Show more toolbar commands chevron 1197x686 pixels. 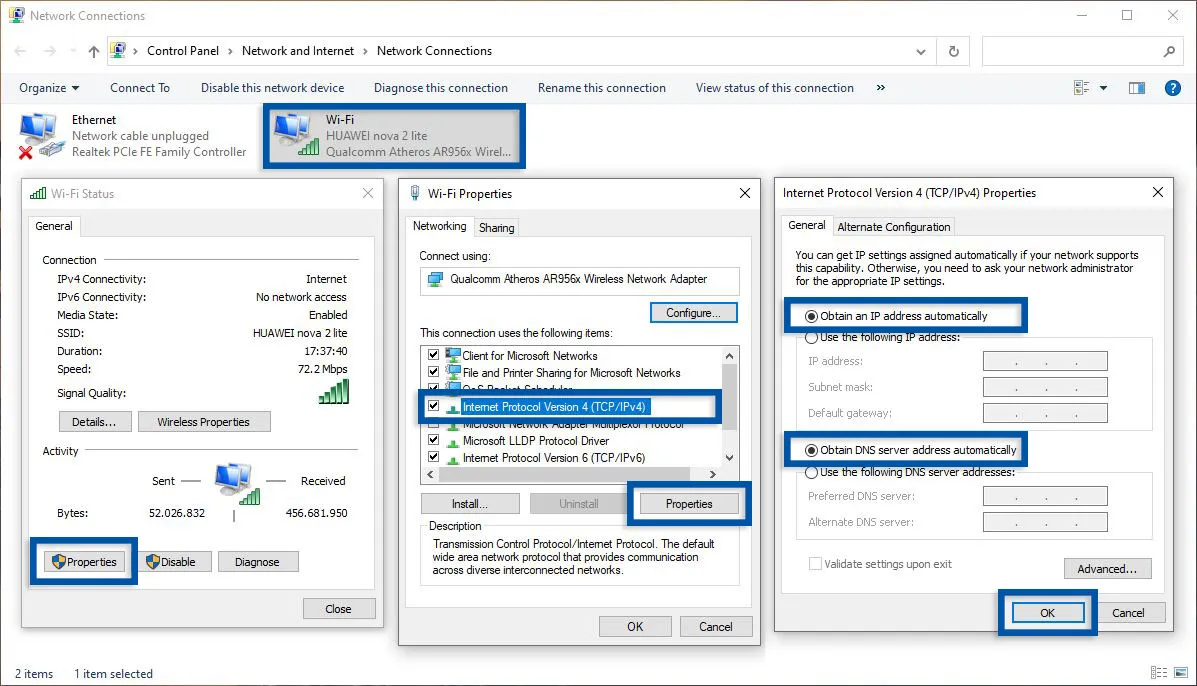pos(880,88)
